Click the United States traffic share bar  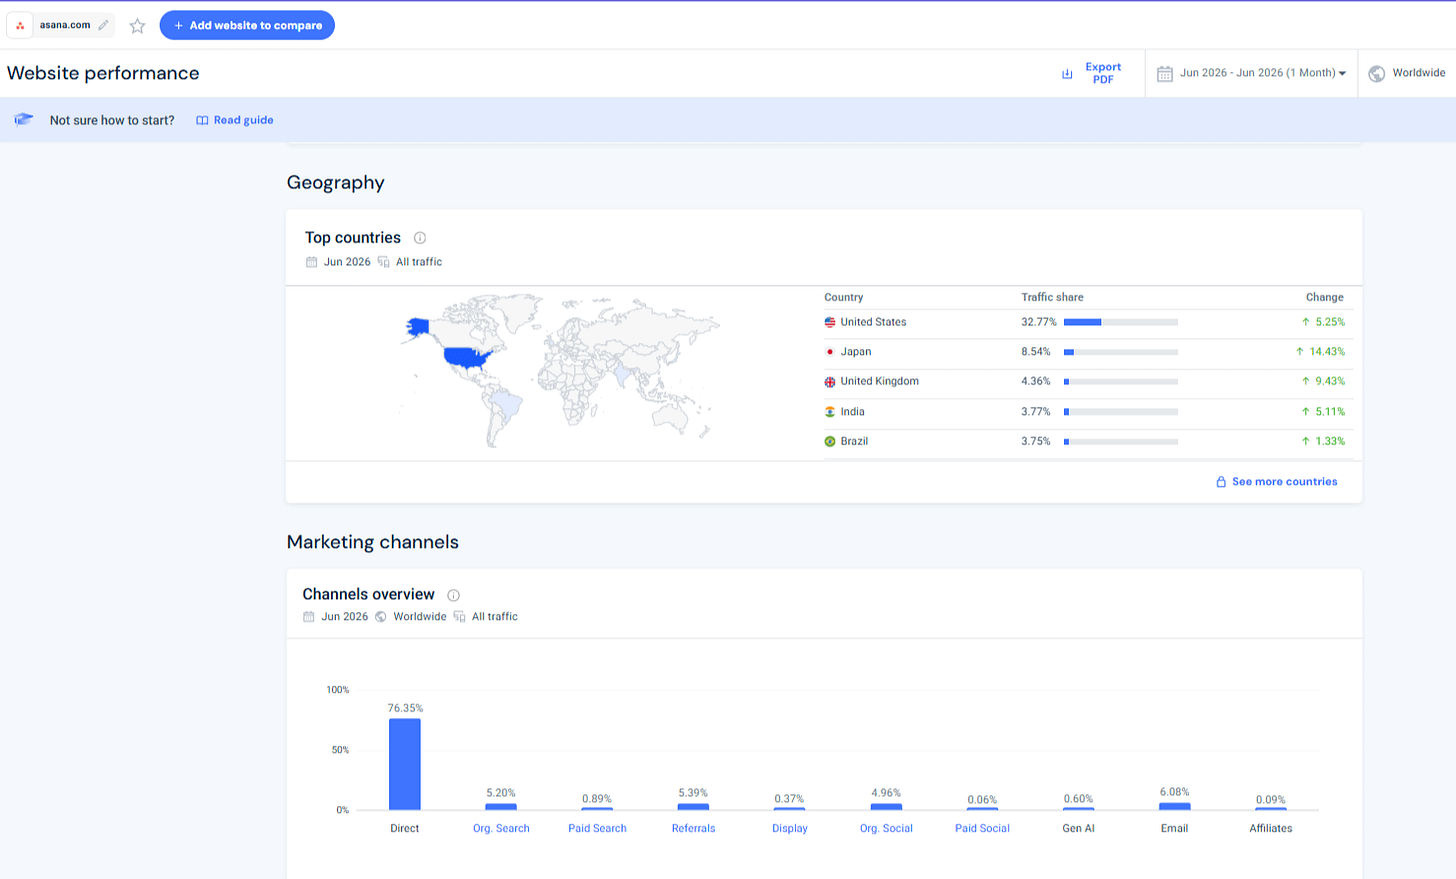click(1120, 322)
